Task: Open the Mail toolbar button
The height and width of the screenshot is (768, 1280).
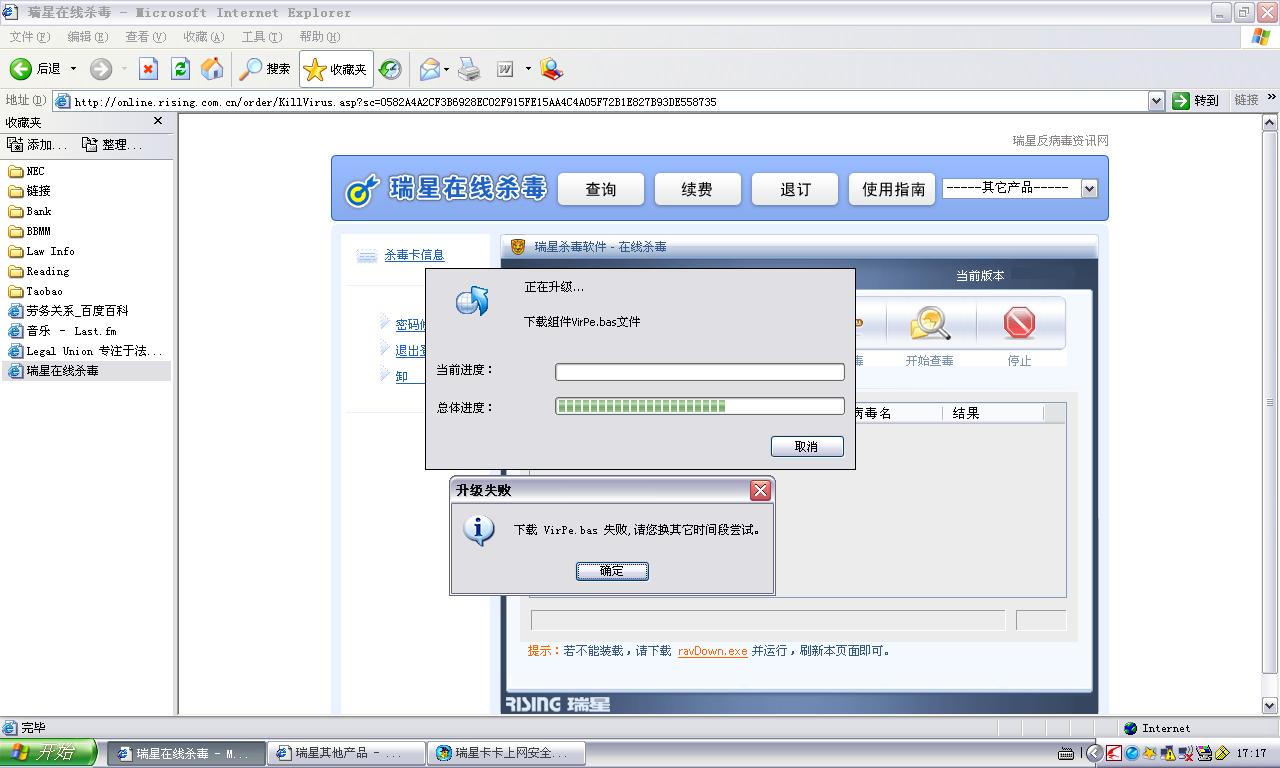Action: 429,69
